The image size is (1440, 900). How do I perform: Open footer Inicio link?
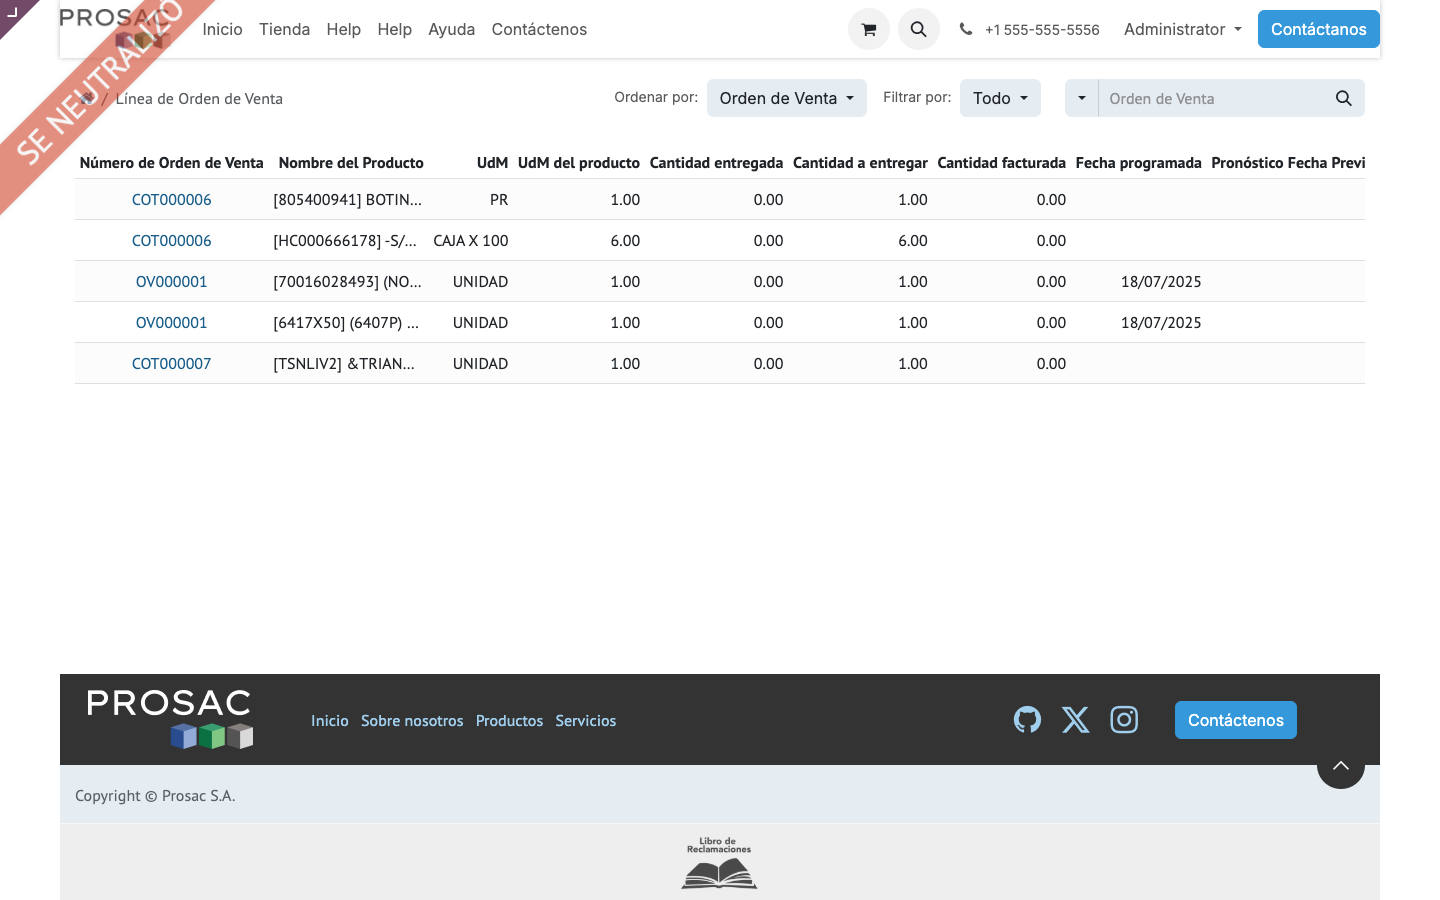pos(329,720)
